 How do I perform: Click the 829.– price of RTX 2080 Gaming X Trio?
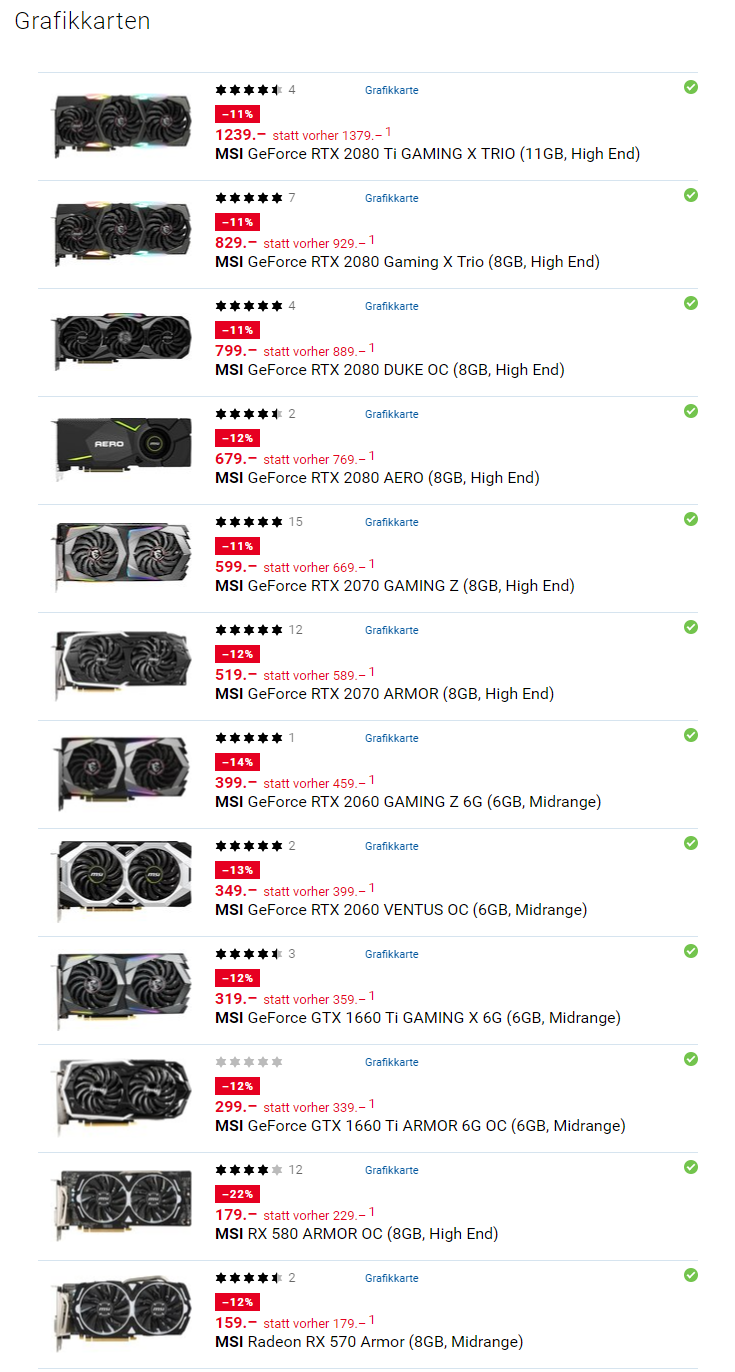pyautogui.click(x=236, y=242)
